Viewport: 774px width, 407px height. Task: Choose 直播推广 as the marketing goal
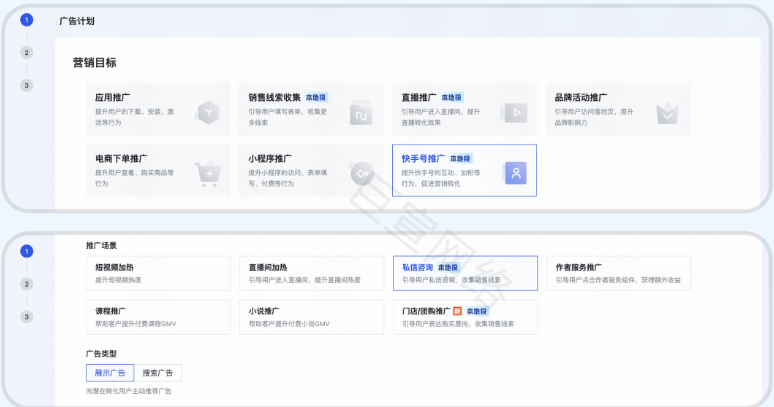(464, 109)
